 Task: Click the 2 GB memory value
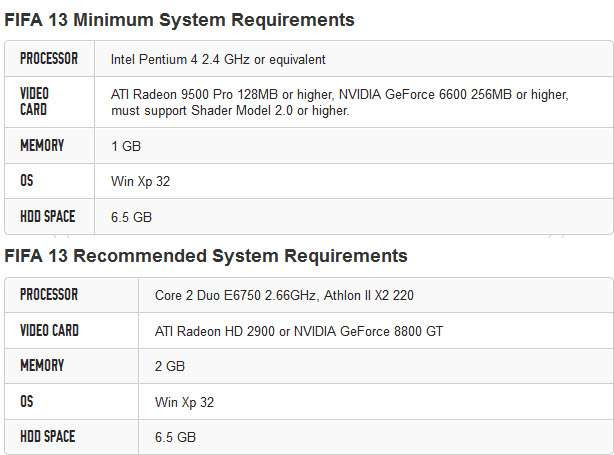[x=170, y=366]
